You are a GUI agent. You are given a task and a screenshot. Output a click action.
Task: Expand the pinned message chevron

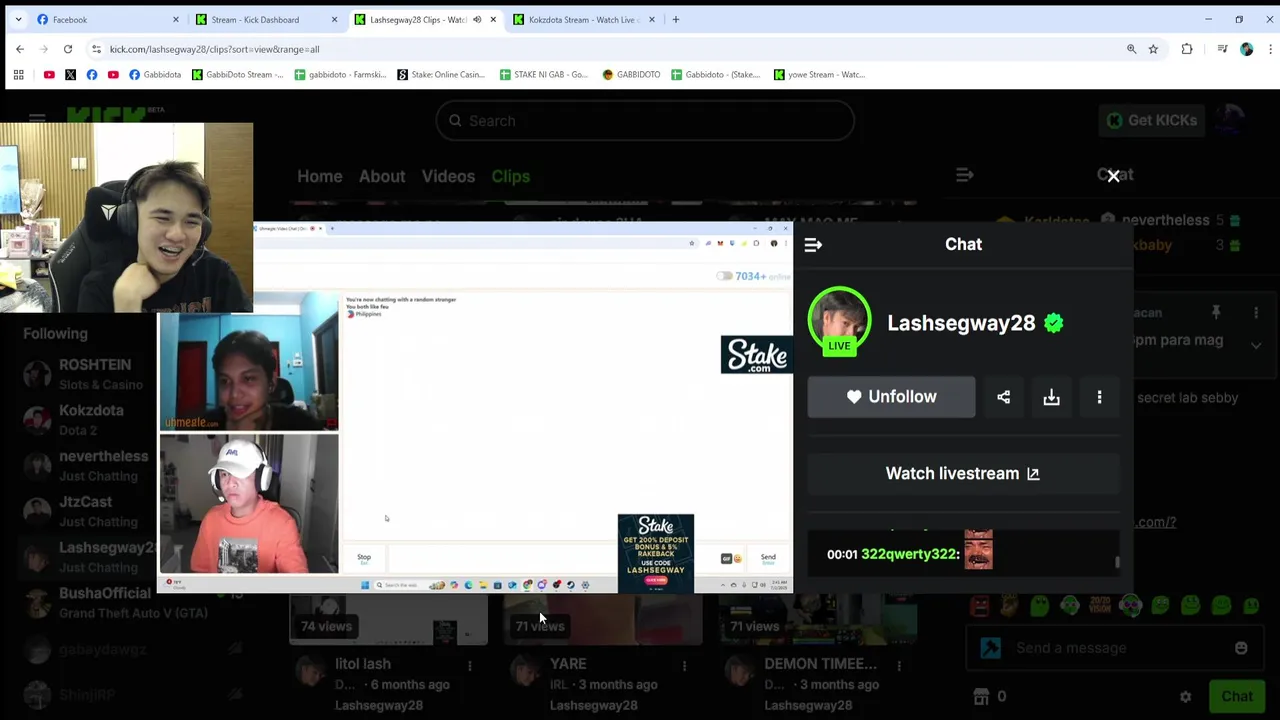[1256, 346]
